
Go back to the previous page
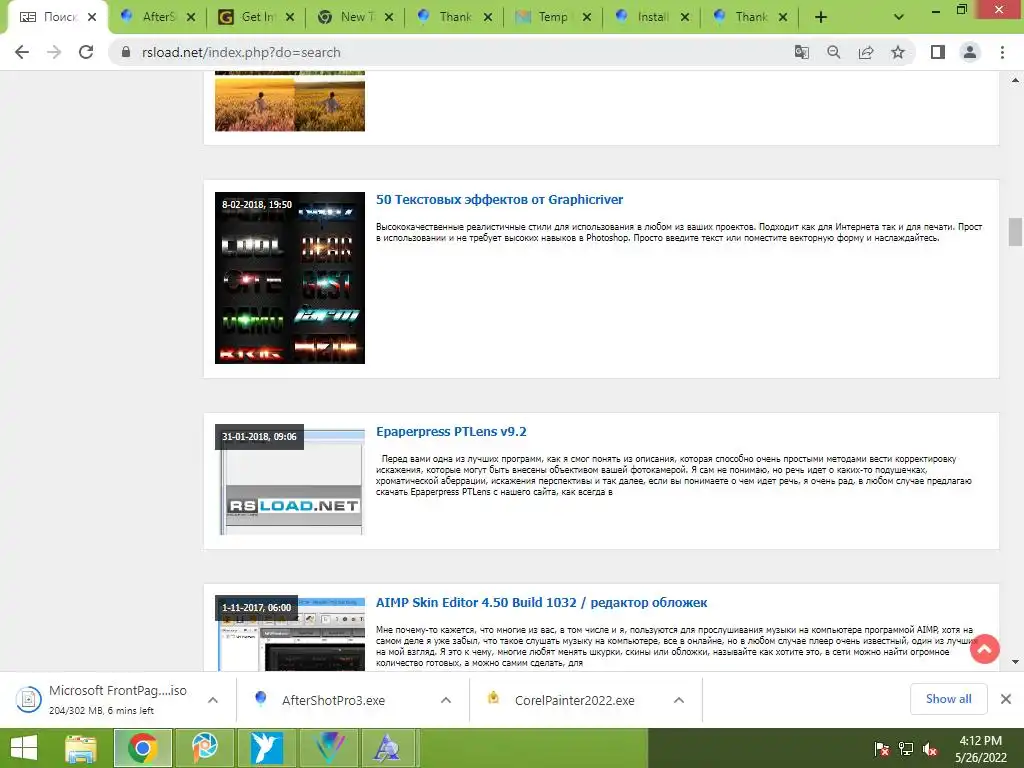[22, 52]
